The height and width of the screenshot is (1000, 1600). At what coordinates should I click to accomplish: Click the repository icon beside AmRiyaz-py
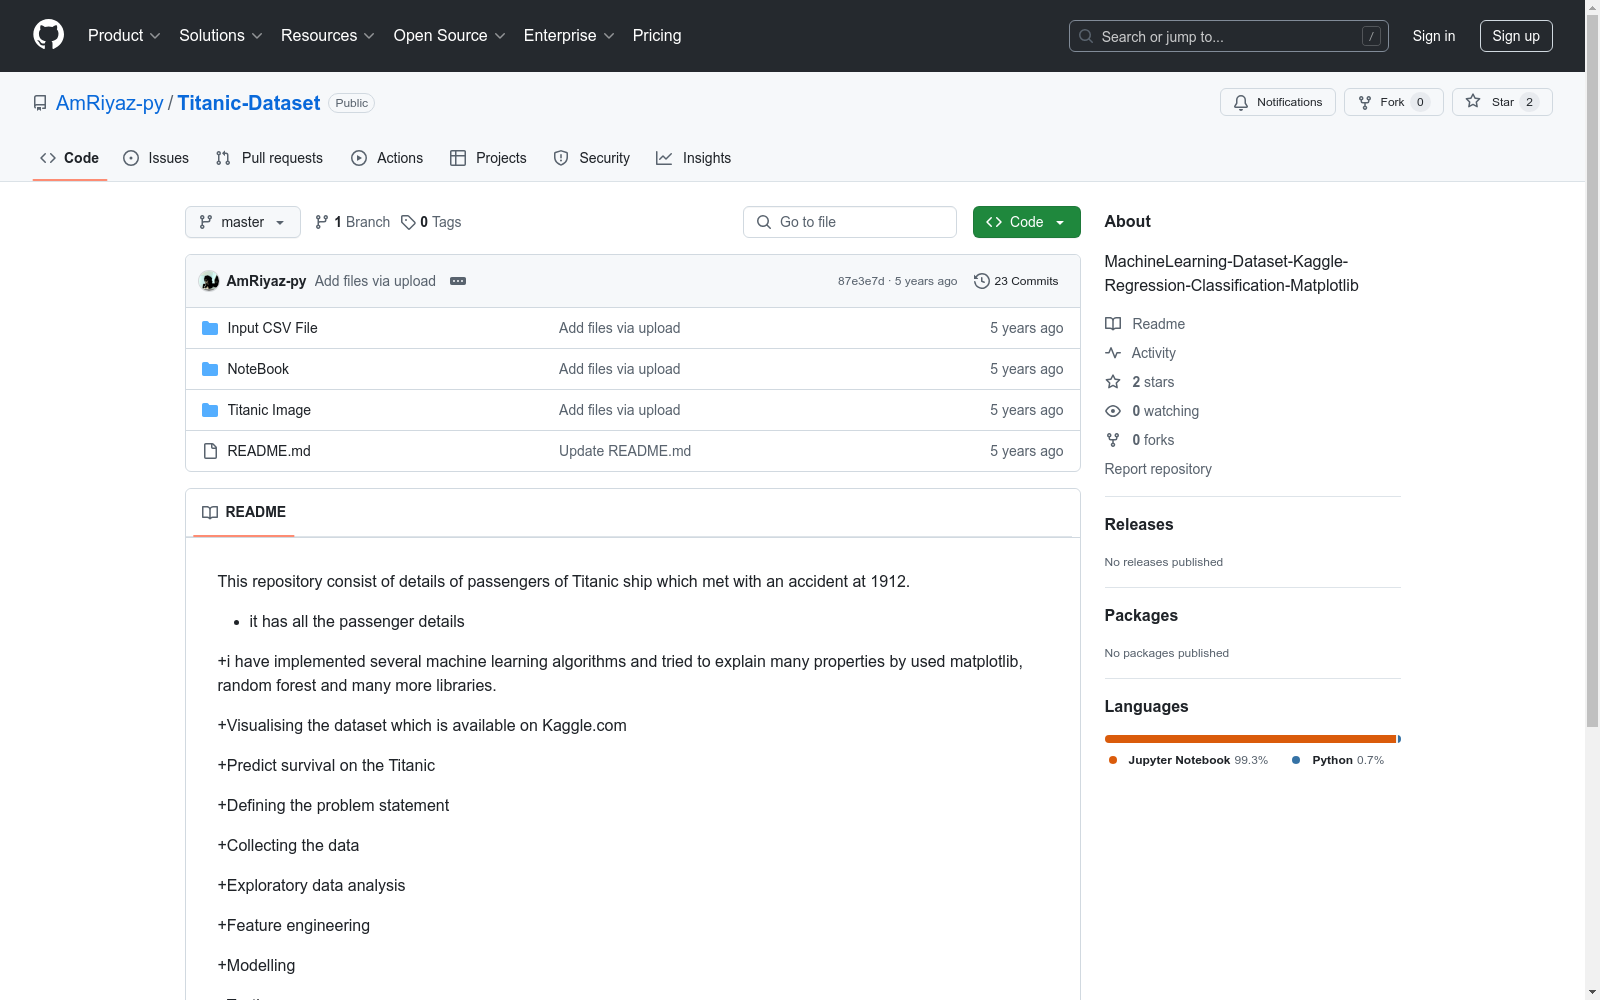point(40,103)
